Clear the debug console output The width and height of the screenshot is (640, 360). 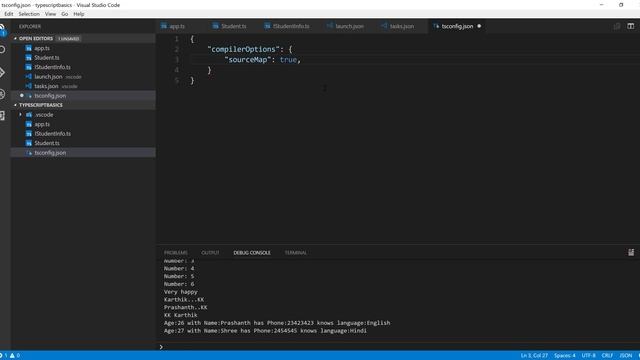point(631,252)
